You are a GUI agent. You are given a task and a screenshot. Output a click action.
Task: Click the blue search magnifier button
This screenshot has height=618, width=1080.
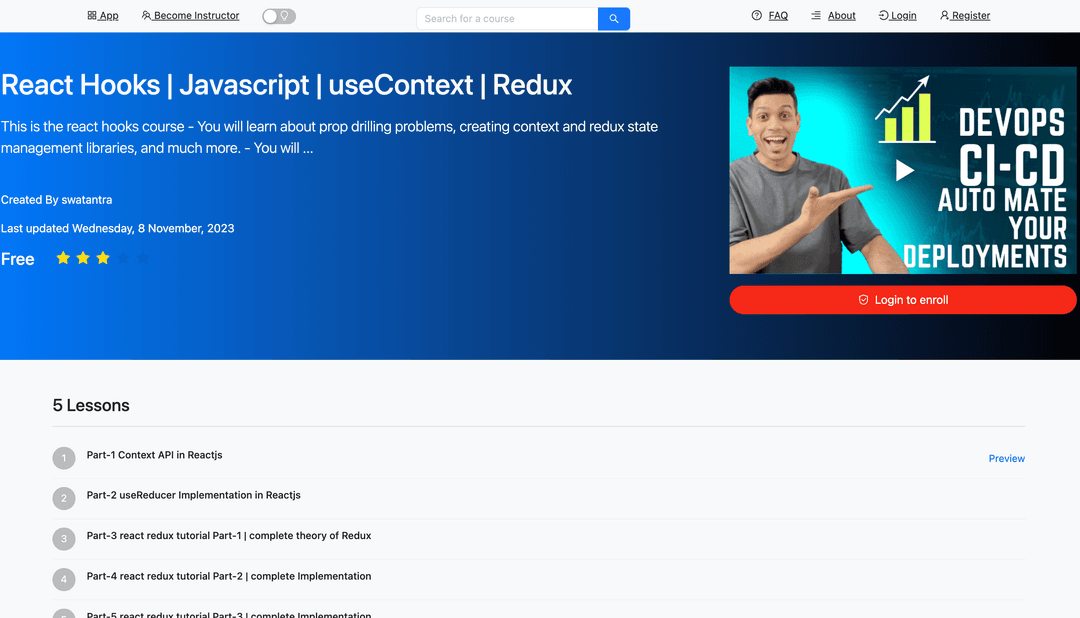point(614,19)
